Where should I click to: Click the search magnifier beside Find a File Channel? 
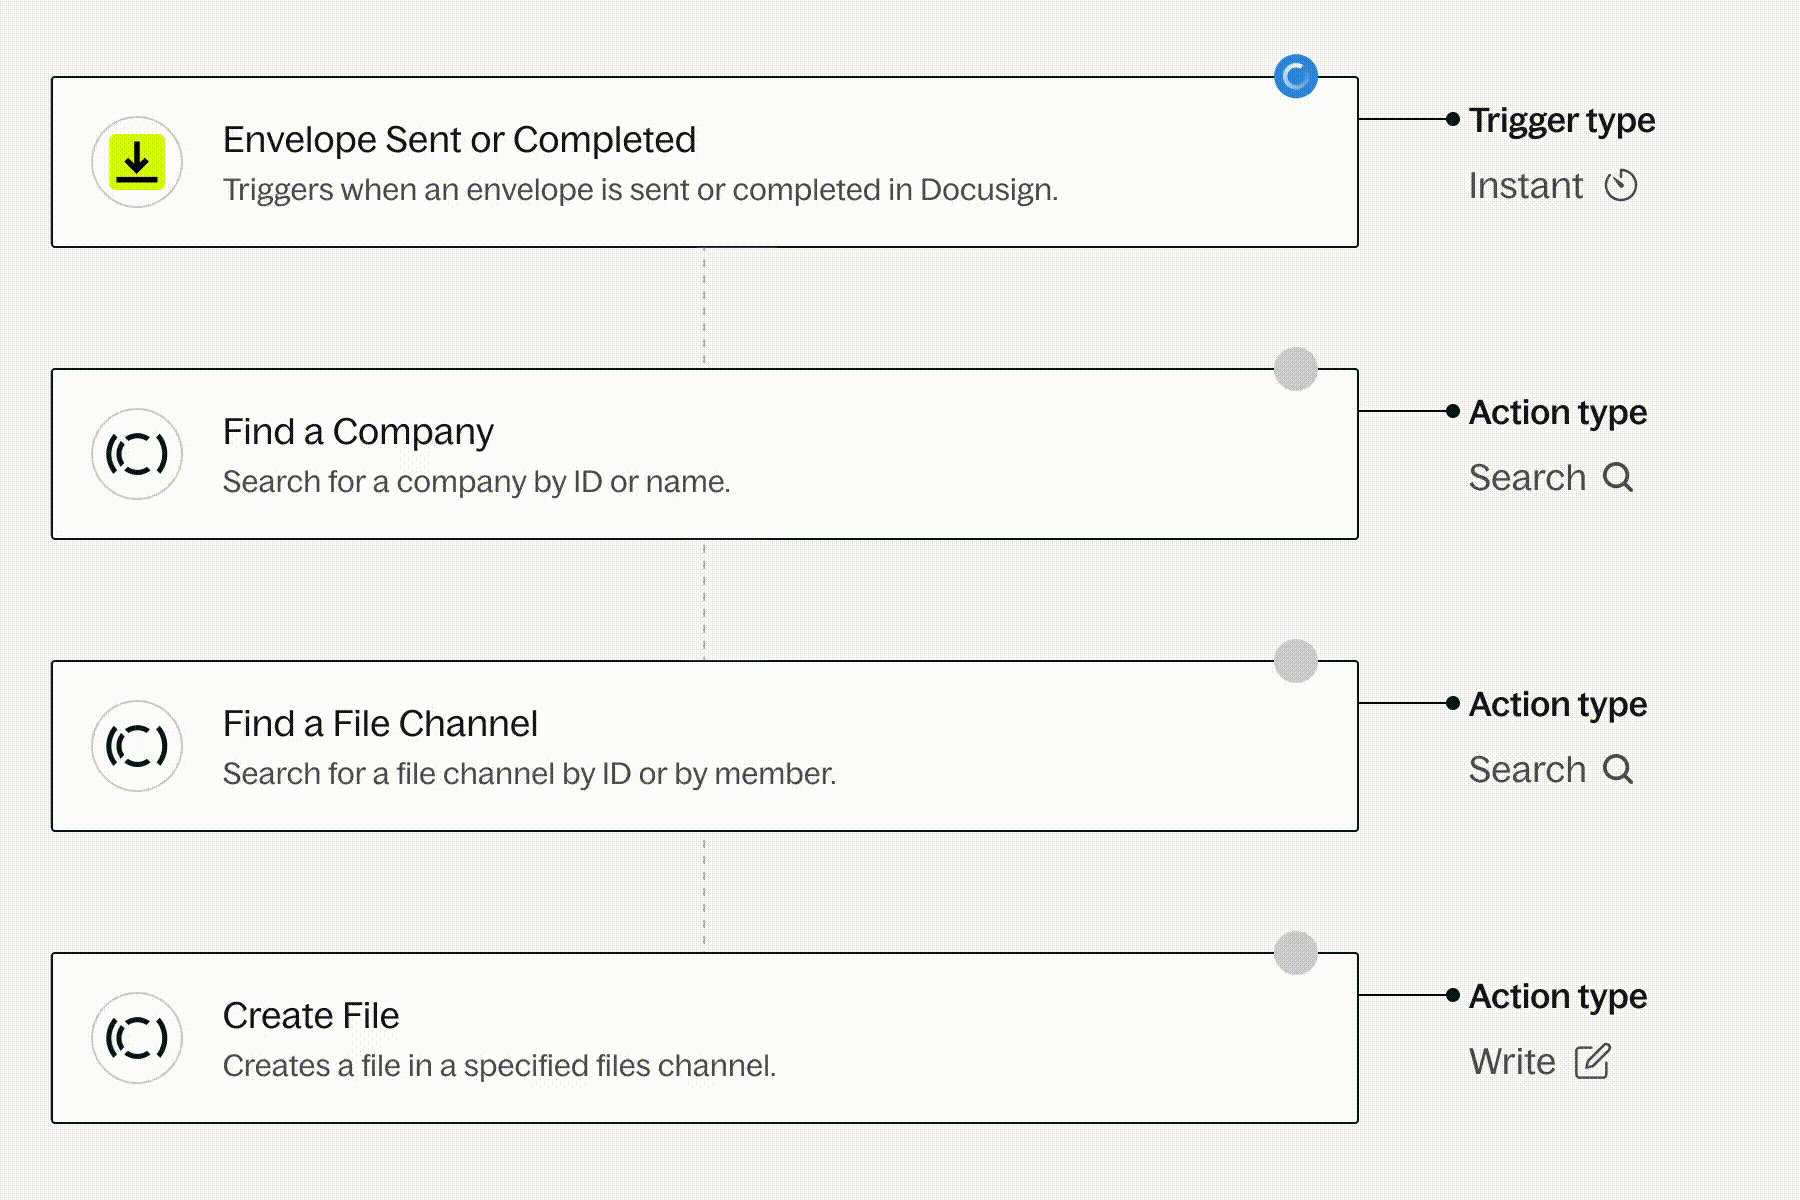coord(1618,770)
